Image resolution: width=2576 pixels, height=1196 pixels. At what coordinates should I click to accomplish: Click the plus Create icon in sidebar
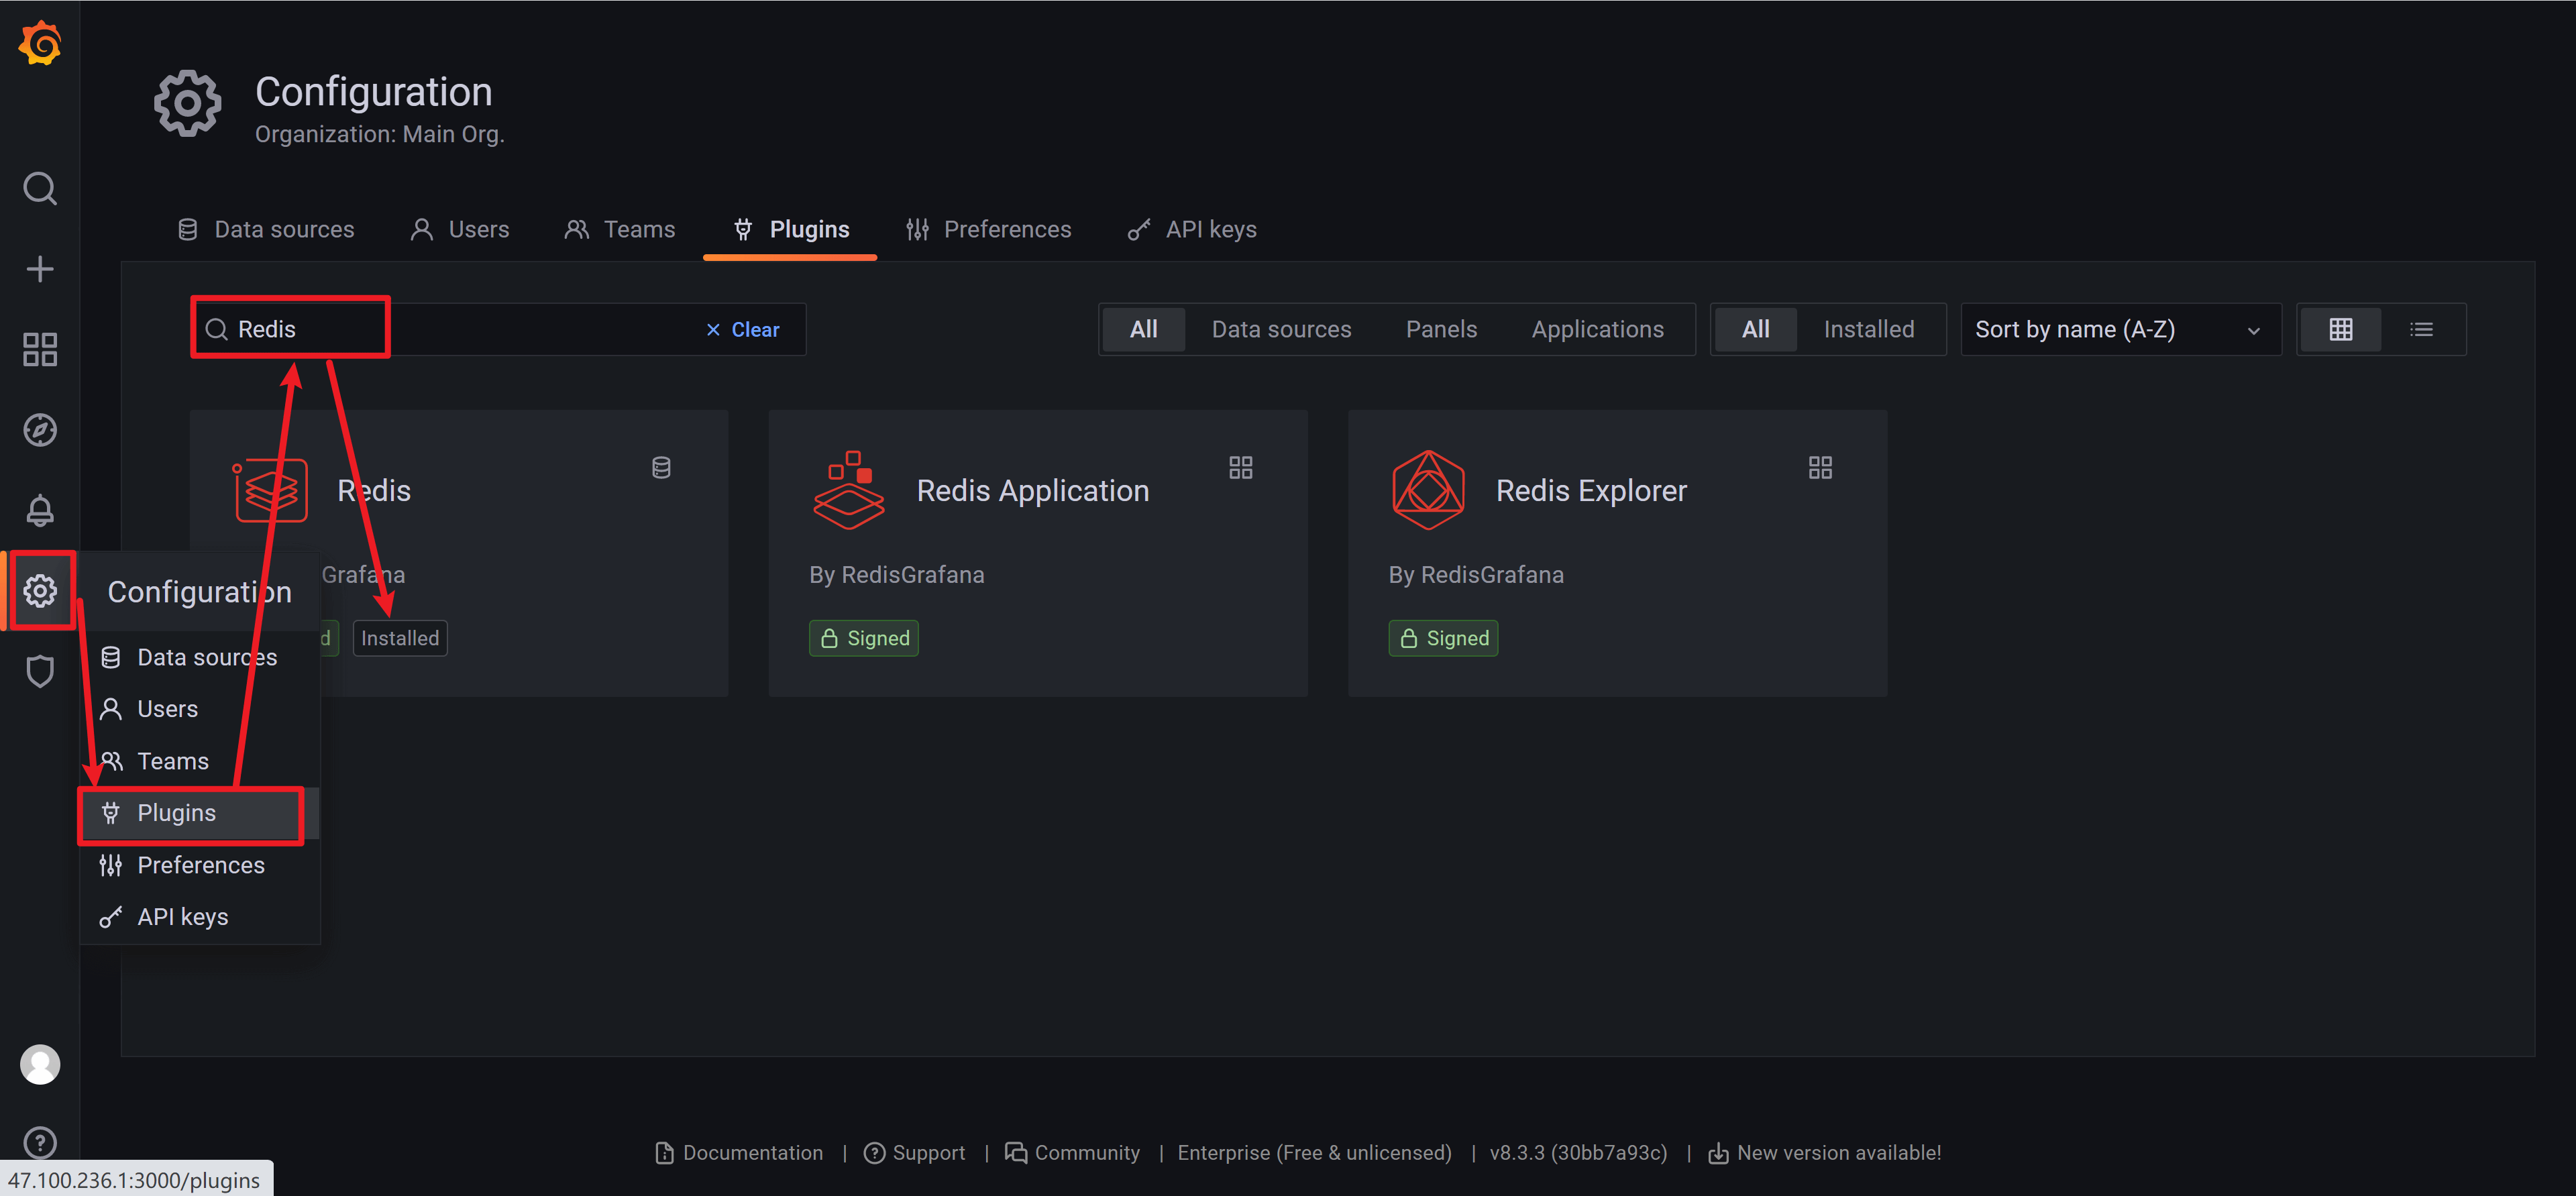(40, 269)
